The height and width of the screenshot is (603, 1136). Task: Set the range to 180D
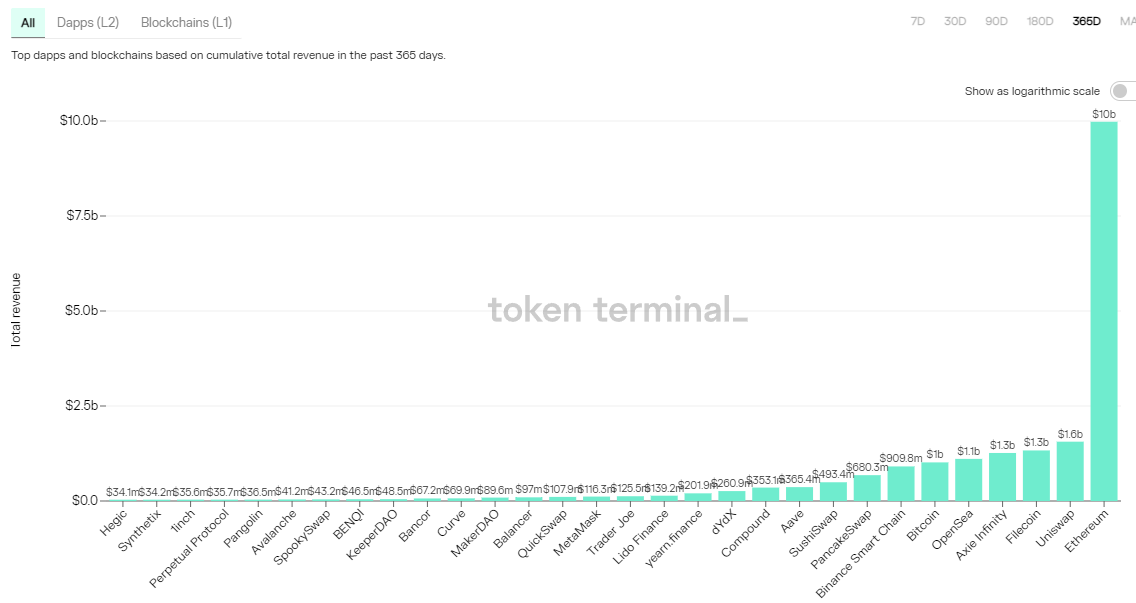pos(1040,22)
